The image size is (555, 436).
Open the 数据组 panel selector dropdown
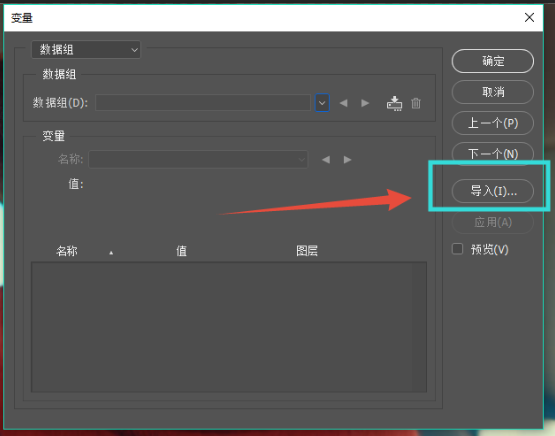86,50
